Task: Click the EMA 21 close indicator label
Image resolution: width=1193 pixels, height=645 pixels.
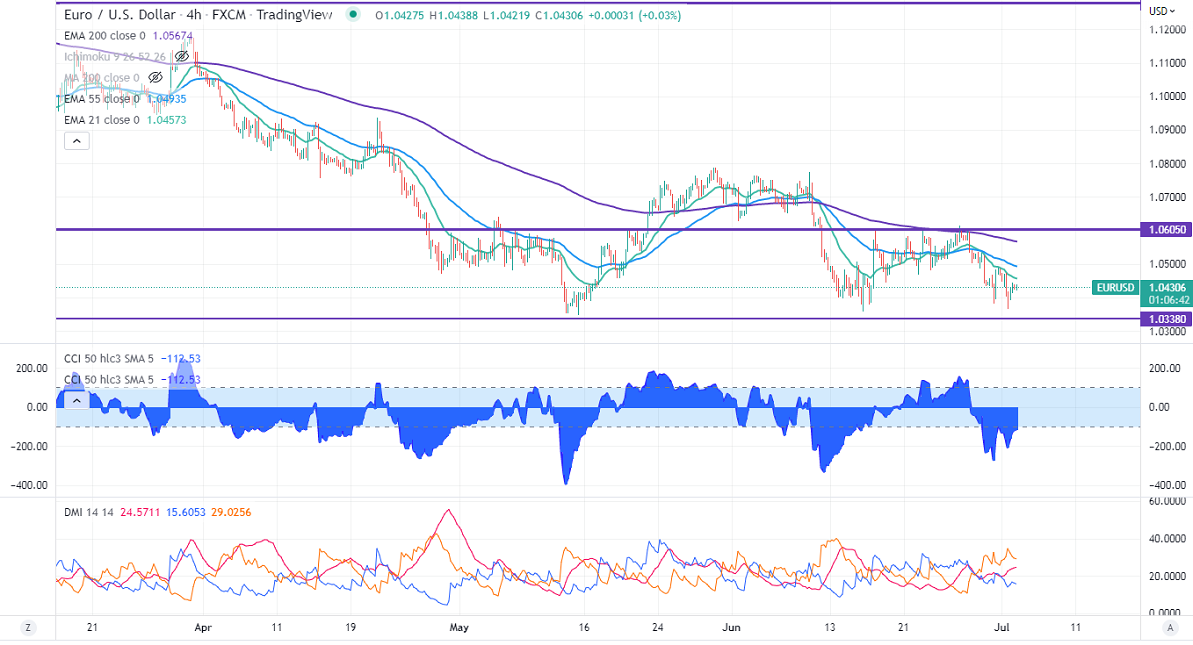Action: pyautogui.click(x=102, y=120)
